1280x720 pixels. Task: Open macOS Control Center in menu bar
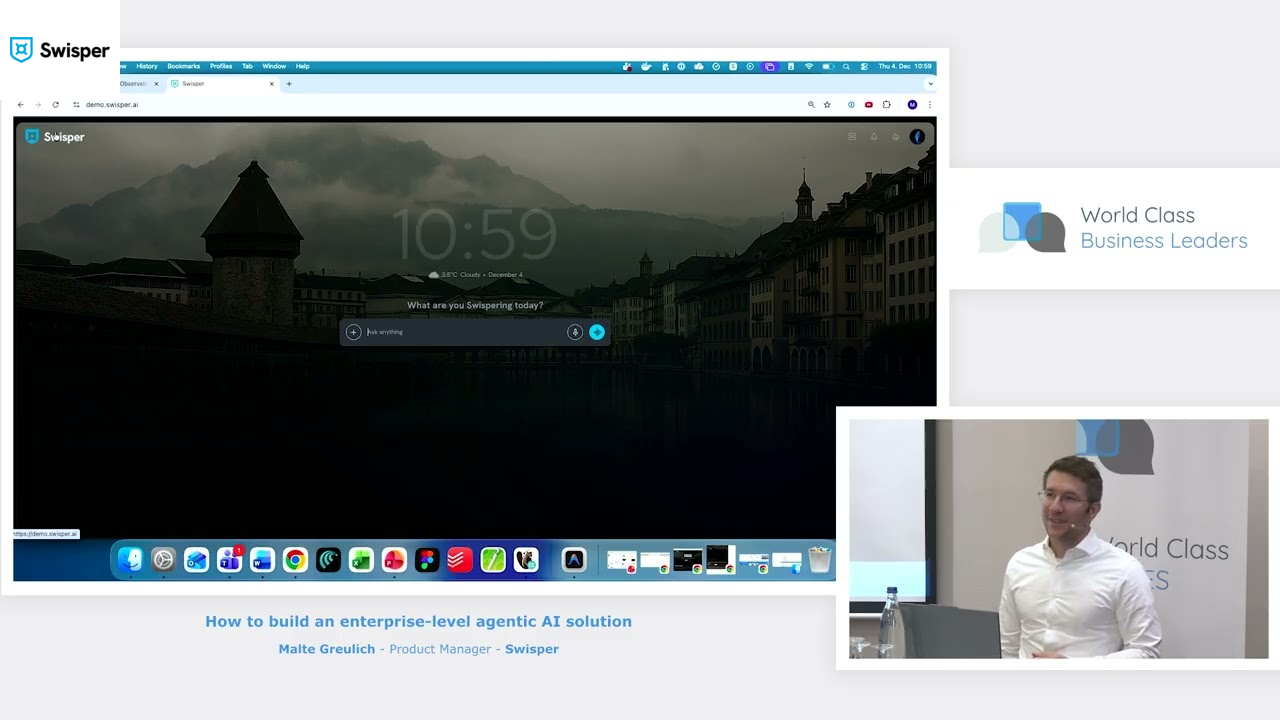click(864, 67)
